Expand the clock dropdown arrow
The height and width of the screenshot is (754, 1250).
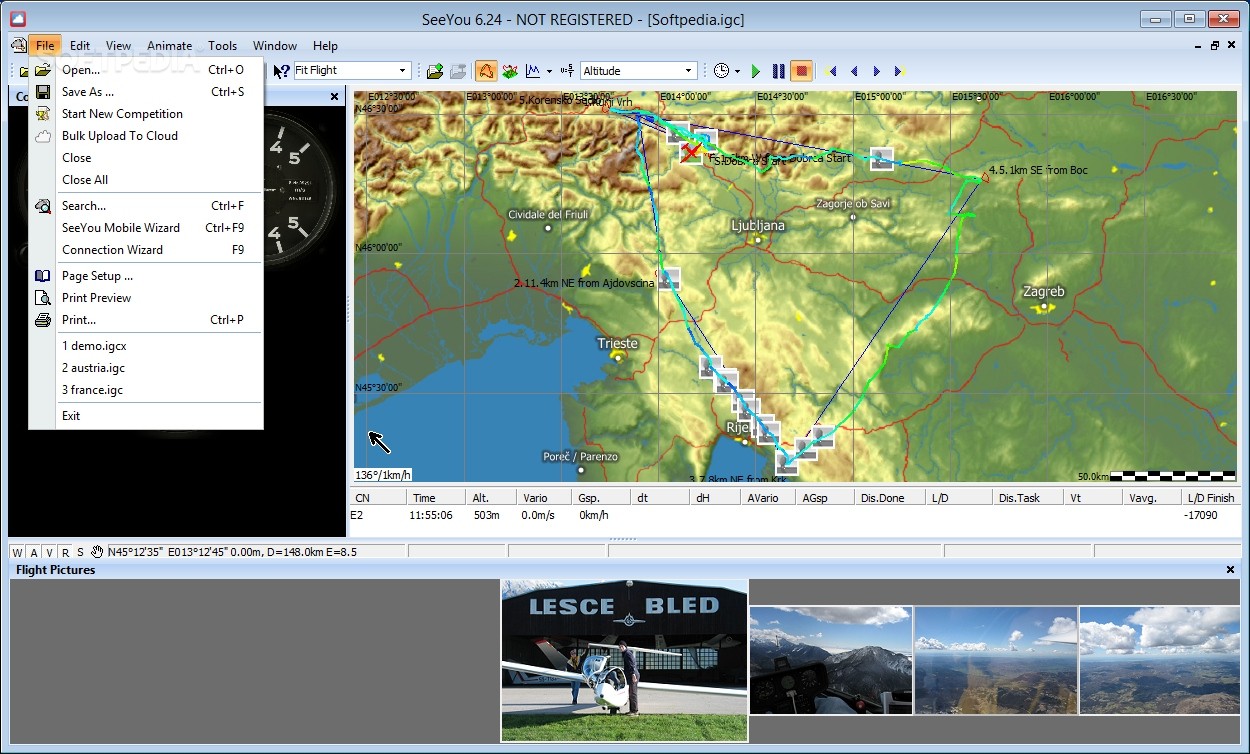point(738,71)
